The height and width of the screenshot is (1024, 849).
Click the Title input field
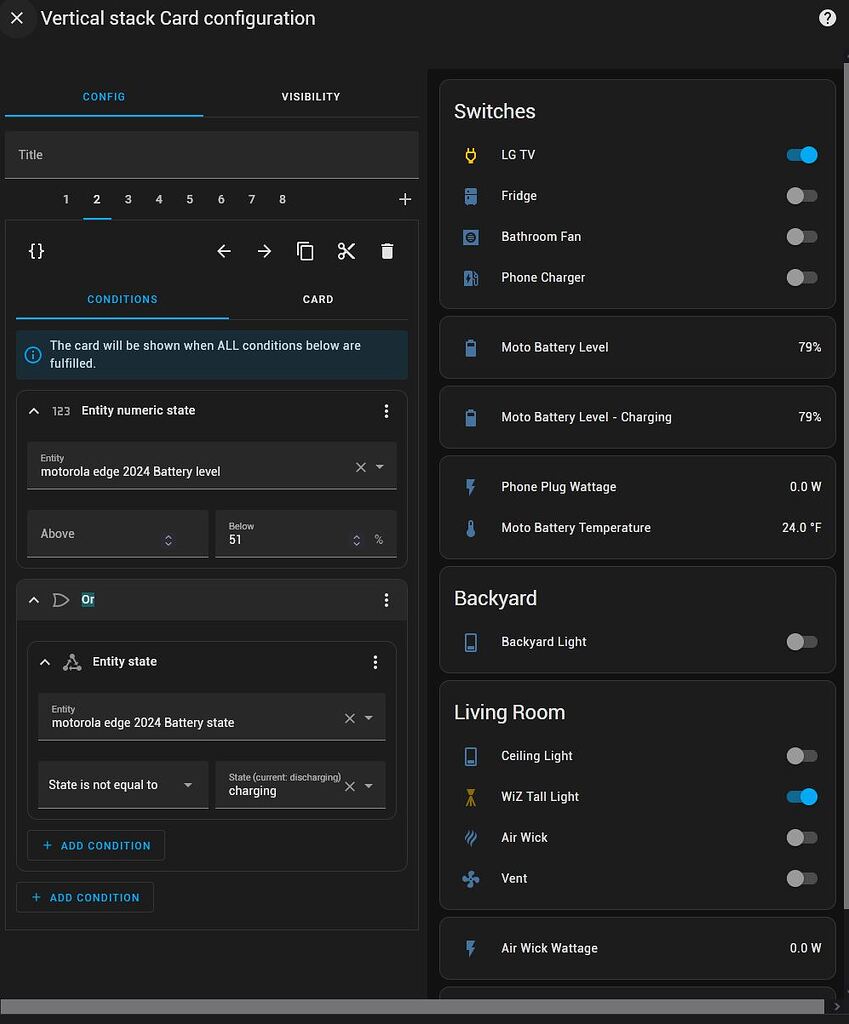coord(211,154)
